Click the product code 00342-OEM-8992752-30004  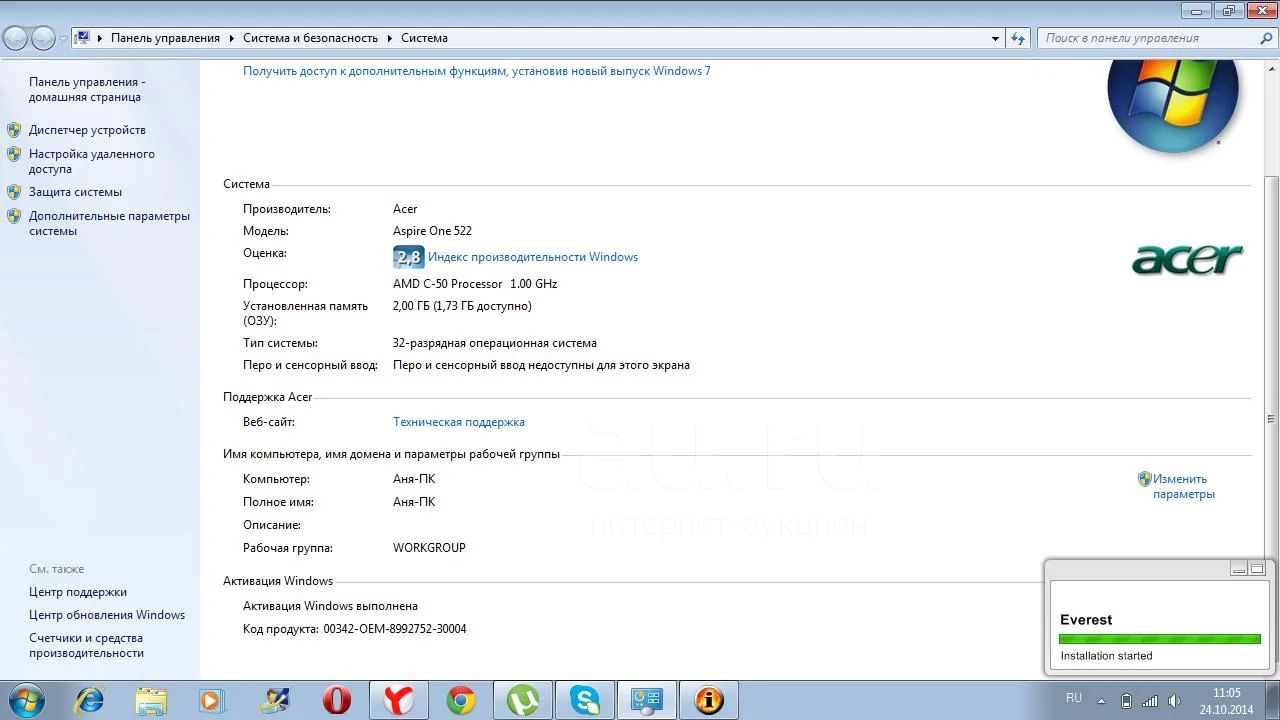[395, 629]
